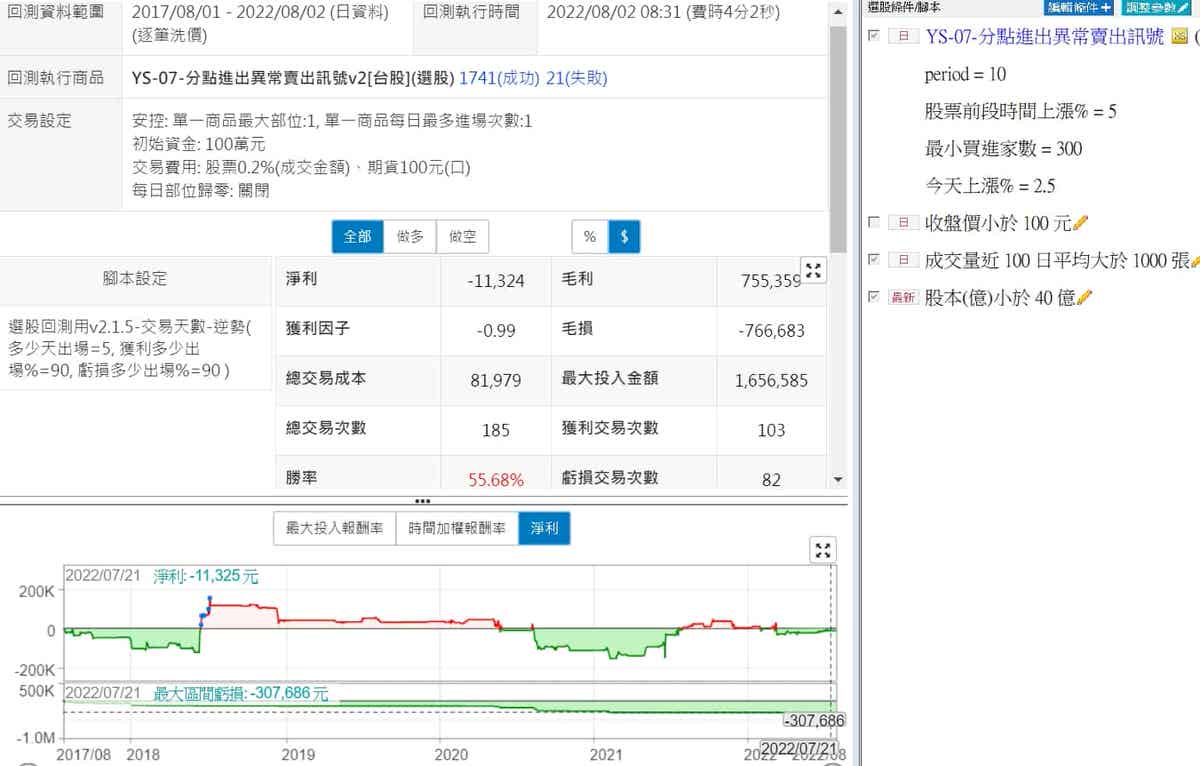Click the 編輯條件 button
The width and height of the screenshot is (1200, 766).
[x=1078, y=7]
